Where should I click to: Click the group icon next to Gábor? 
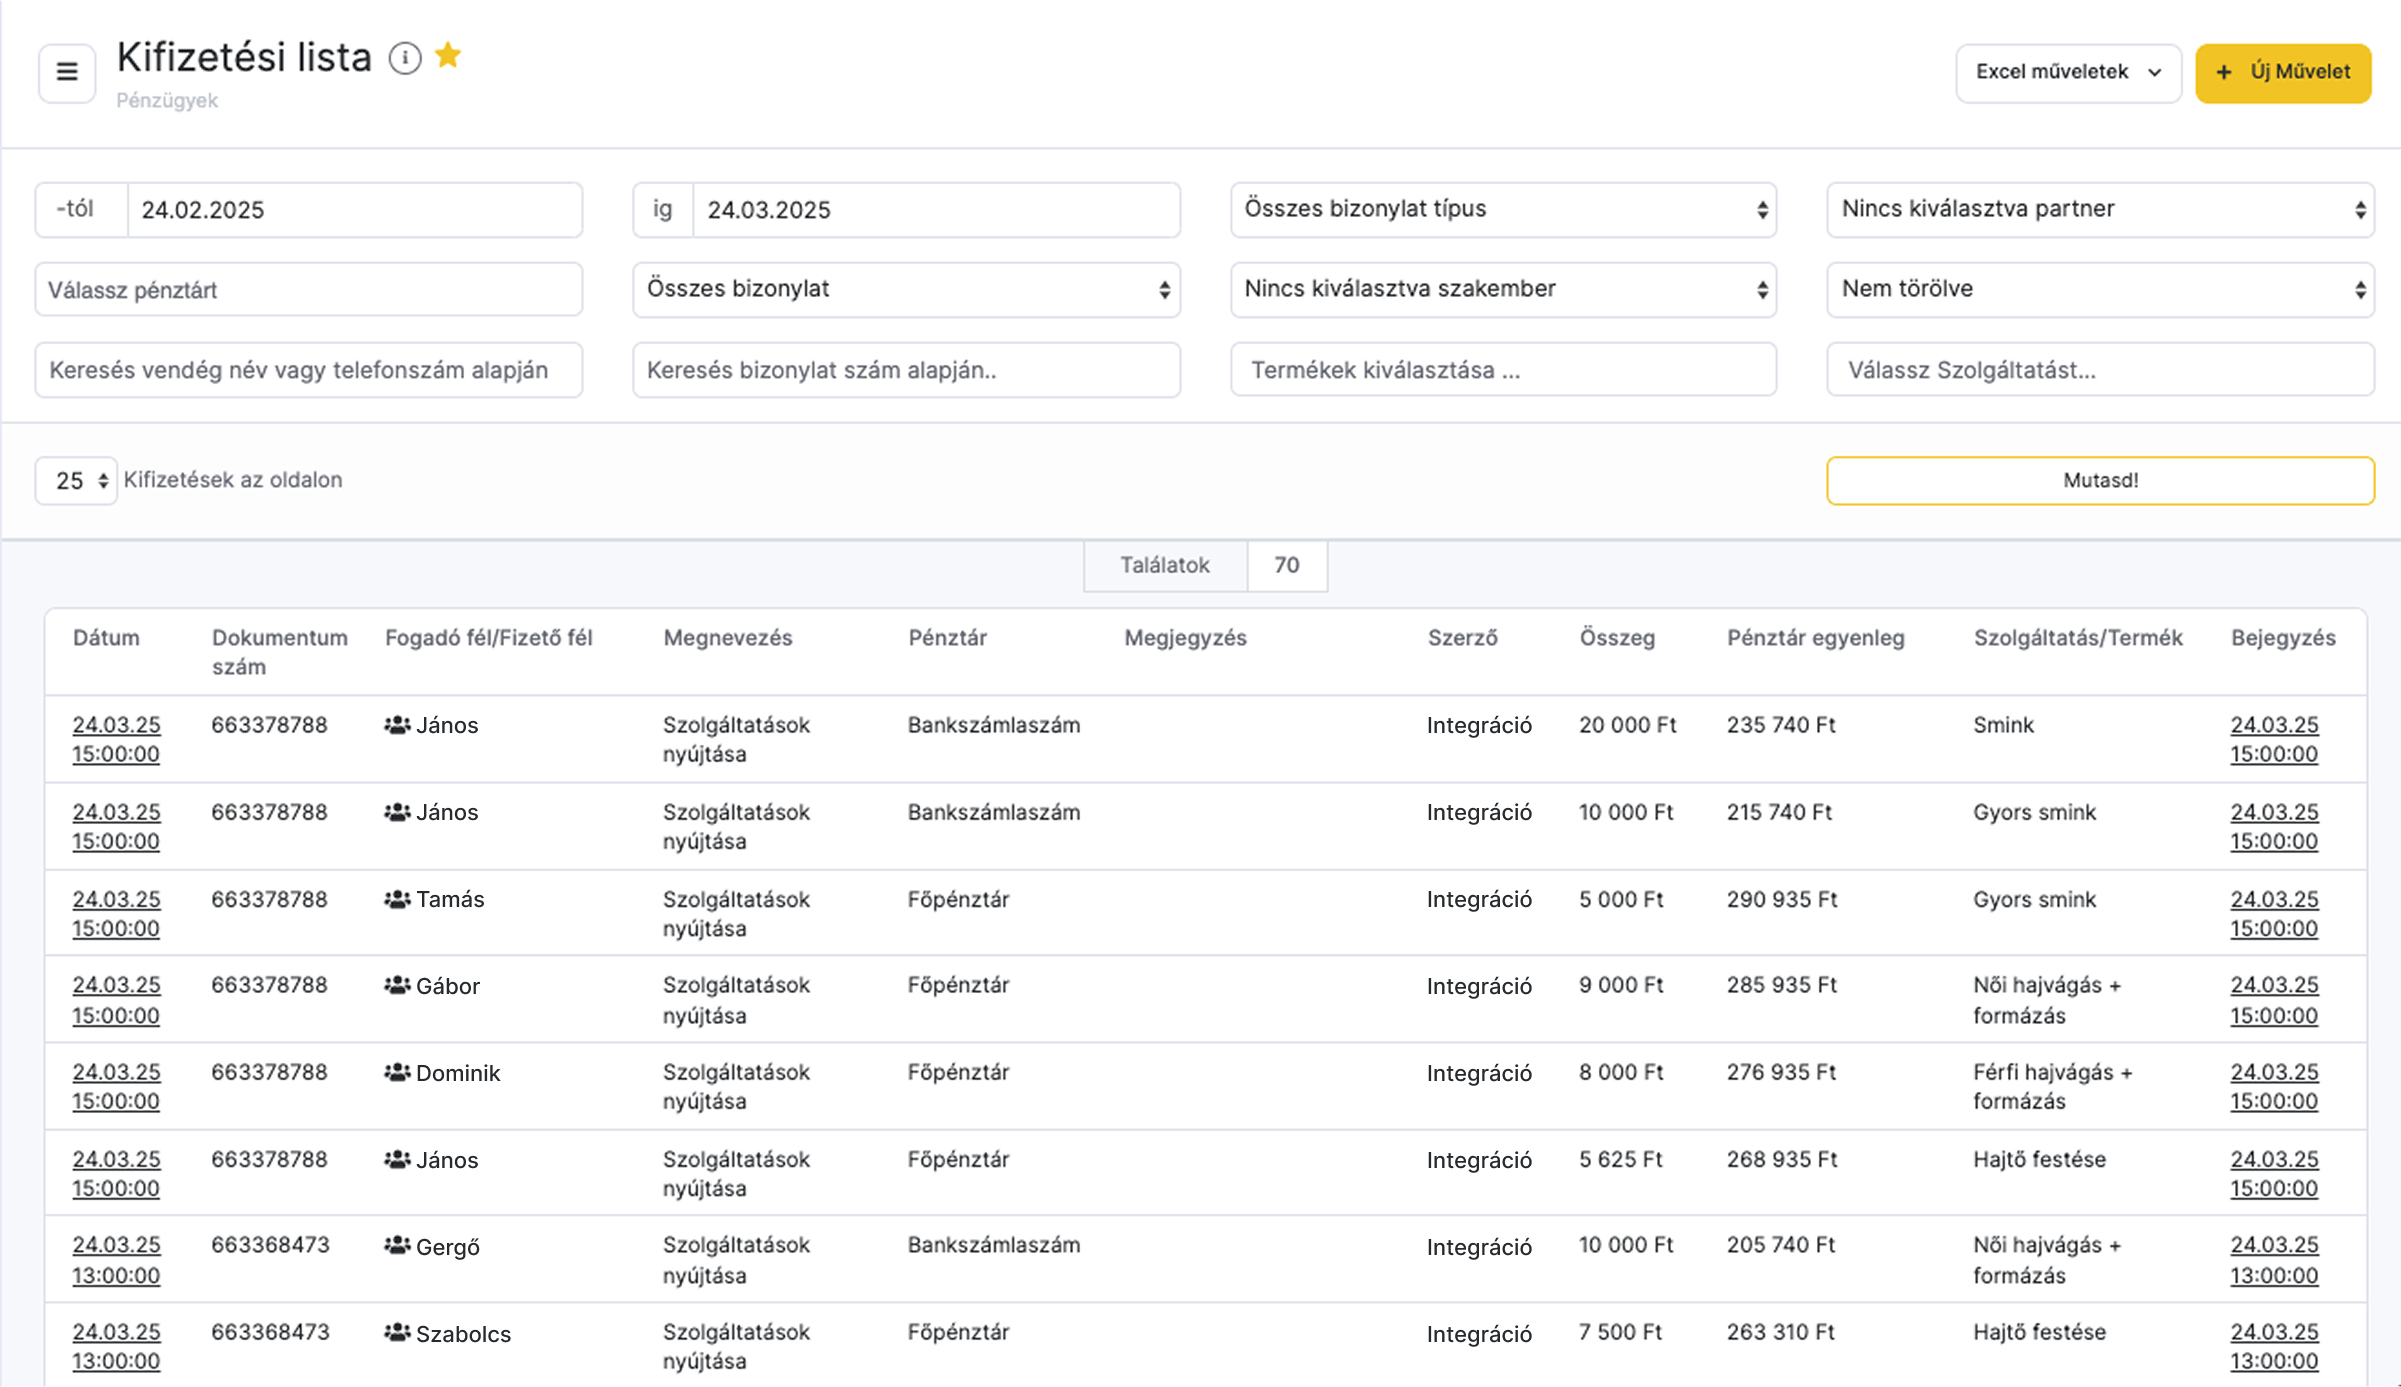point(397,986)
